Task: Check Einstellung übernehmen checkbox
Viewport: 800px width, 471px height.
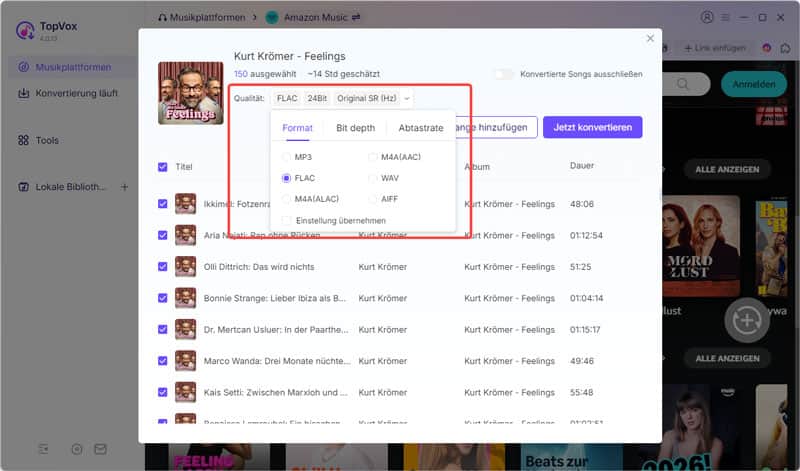Action: click(287, 220)
